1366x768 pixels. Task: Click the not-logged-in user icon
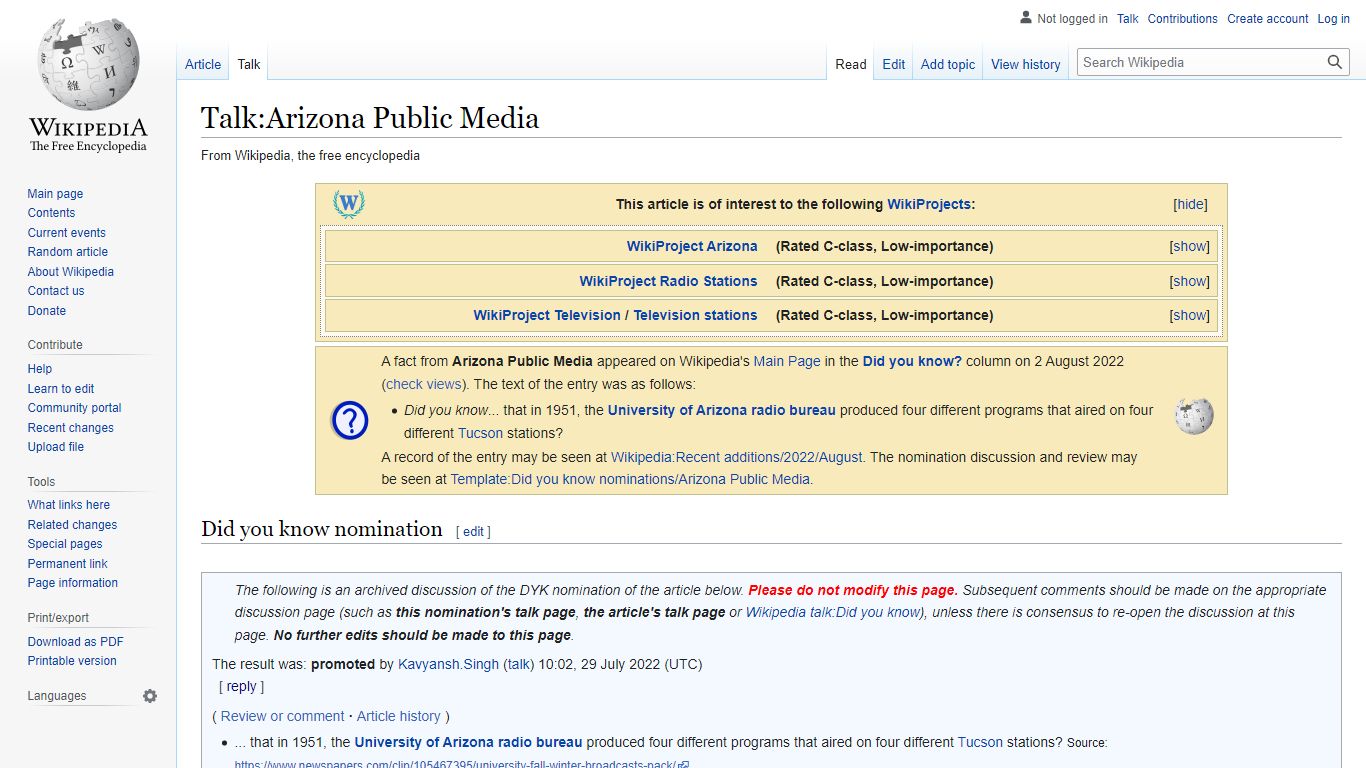point(1026,18)
